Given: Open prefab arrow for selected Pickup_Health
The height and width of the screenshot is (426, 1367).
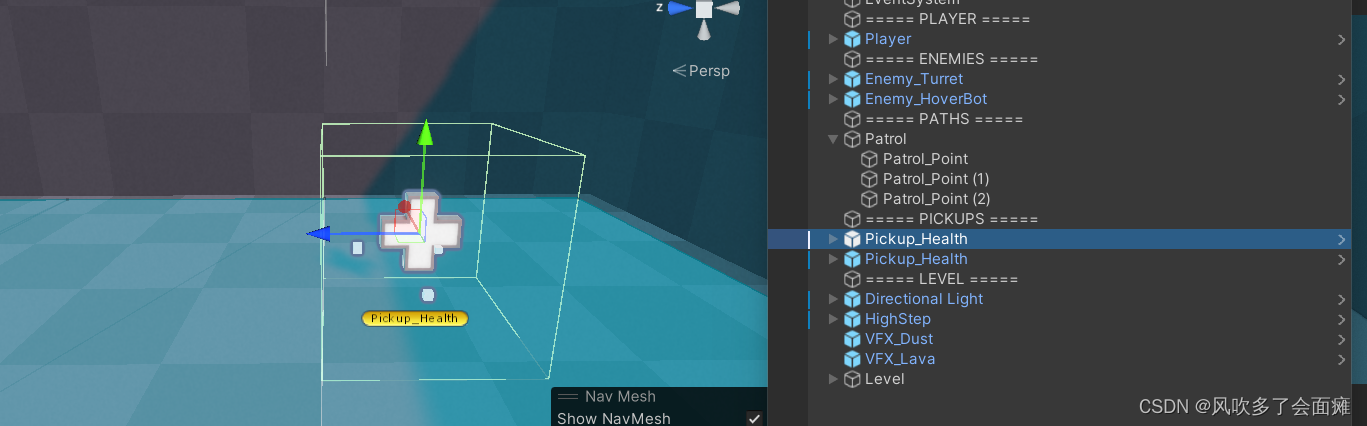Looking at the screenshot, I should tap(1341, 239).
